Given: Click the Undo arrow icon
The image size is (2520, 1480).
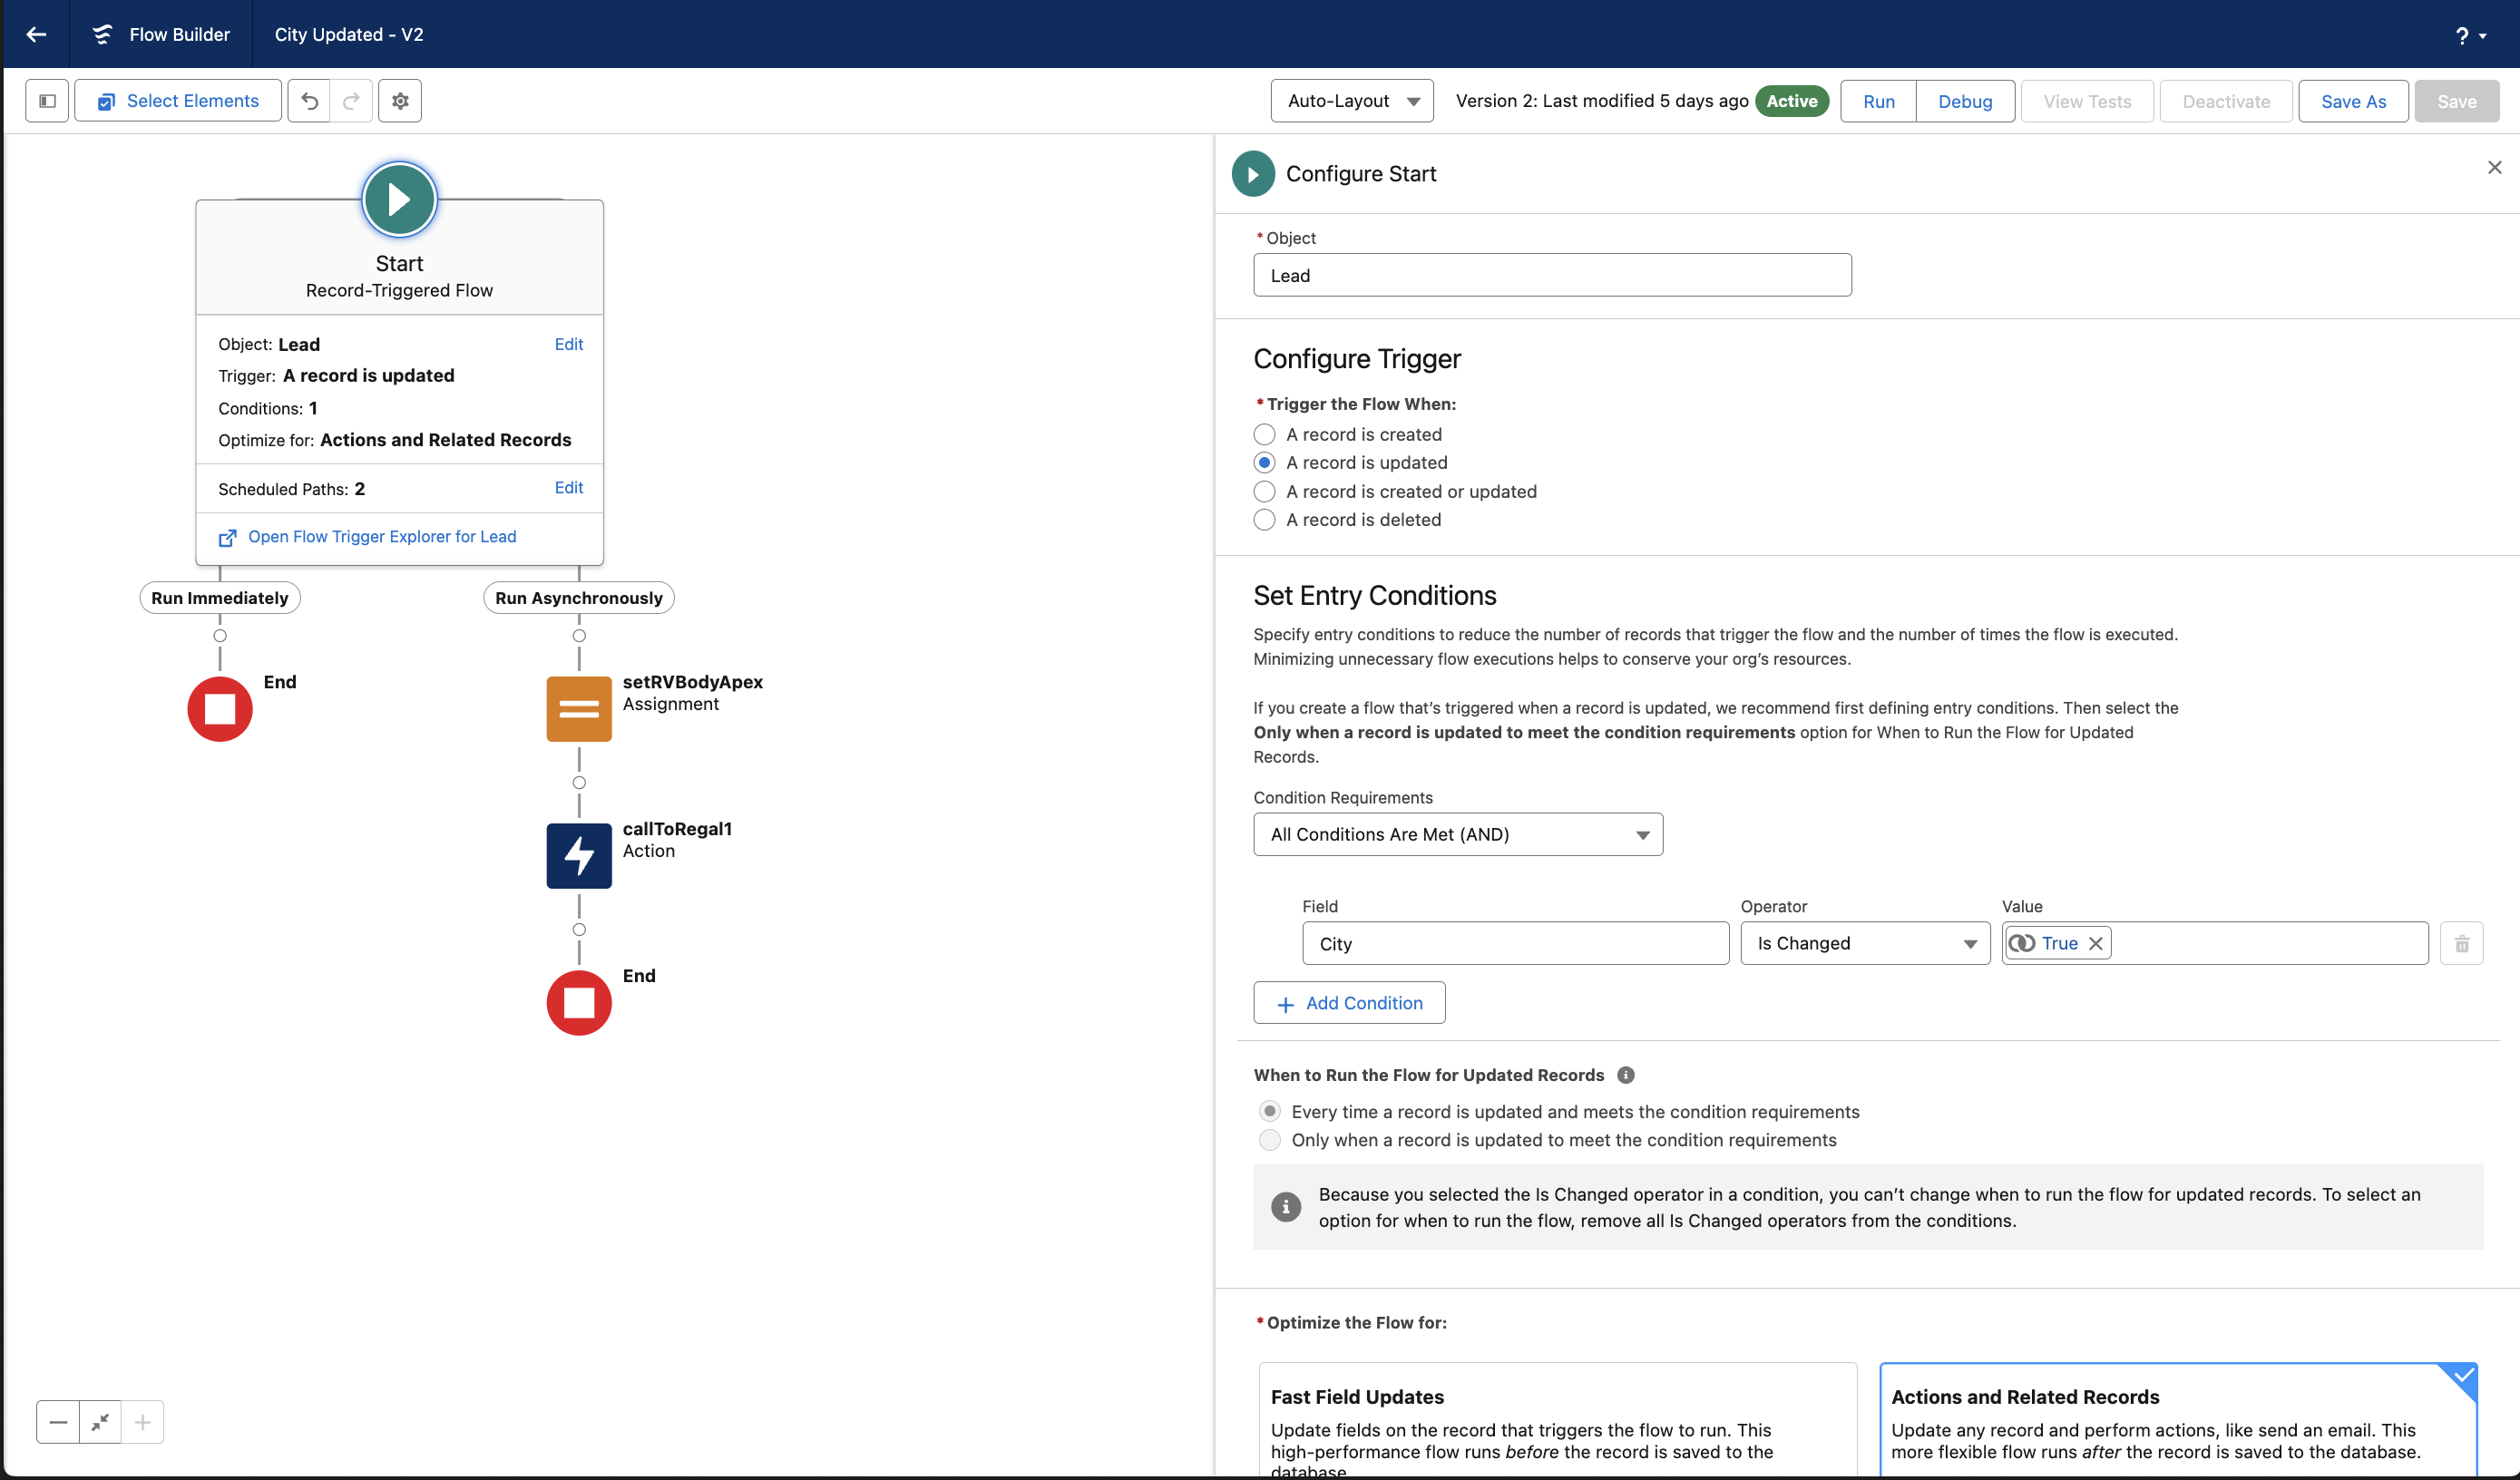Looking at the screenshot, I should click(310, 101).
